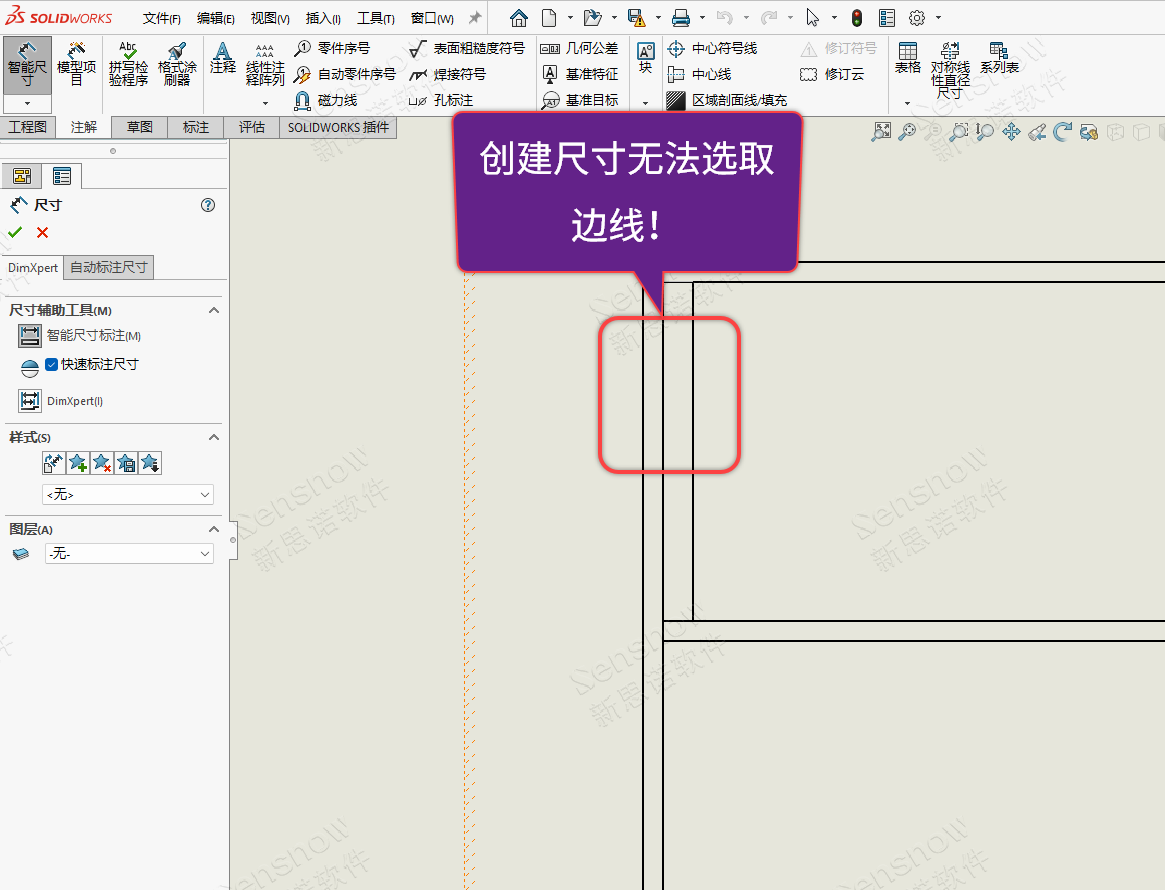1165x890 pixels.
Task: Switch to the 草图 (Sketch) ribbon tab
Action: coord(139,127)
